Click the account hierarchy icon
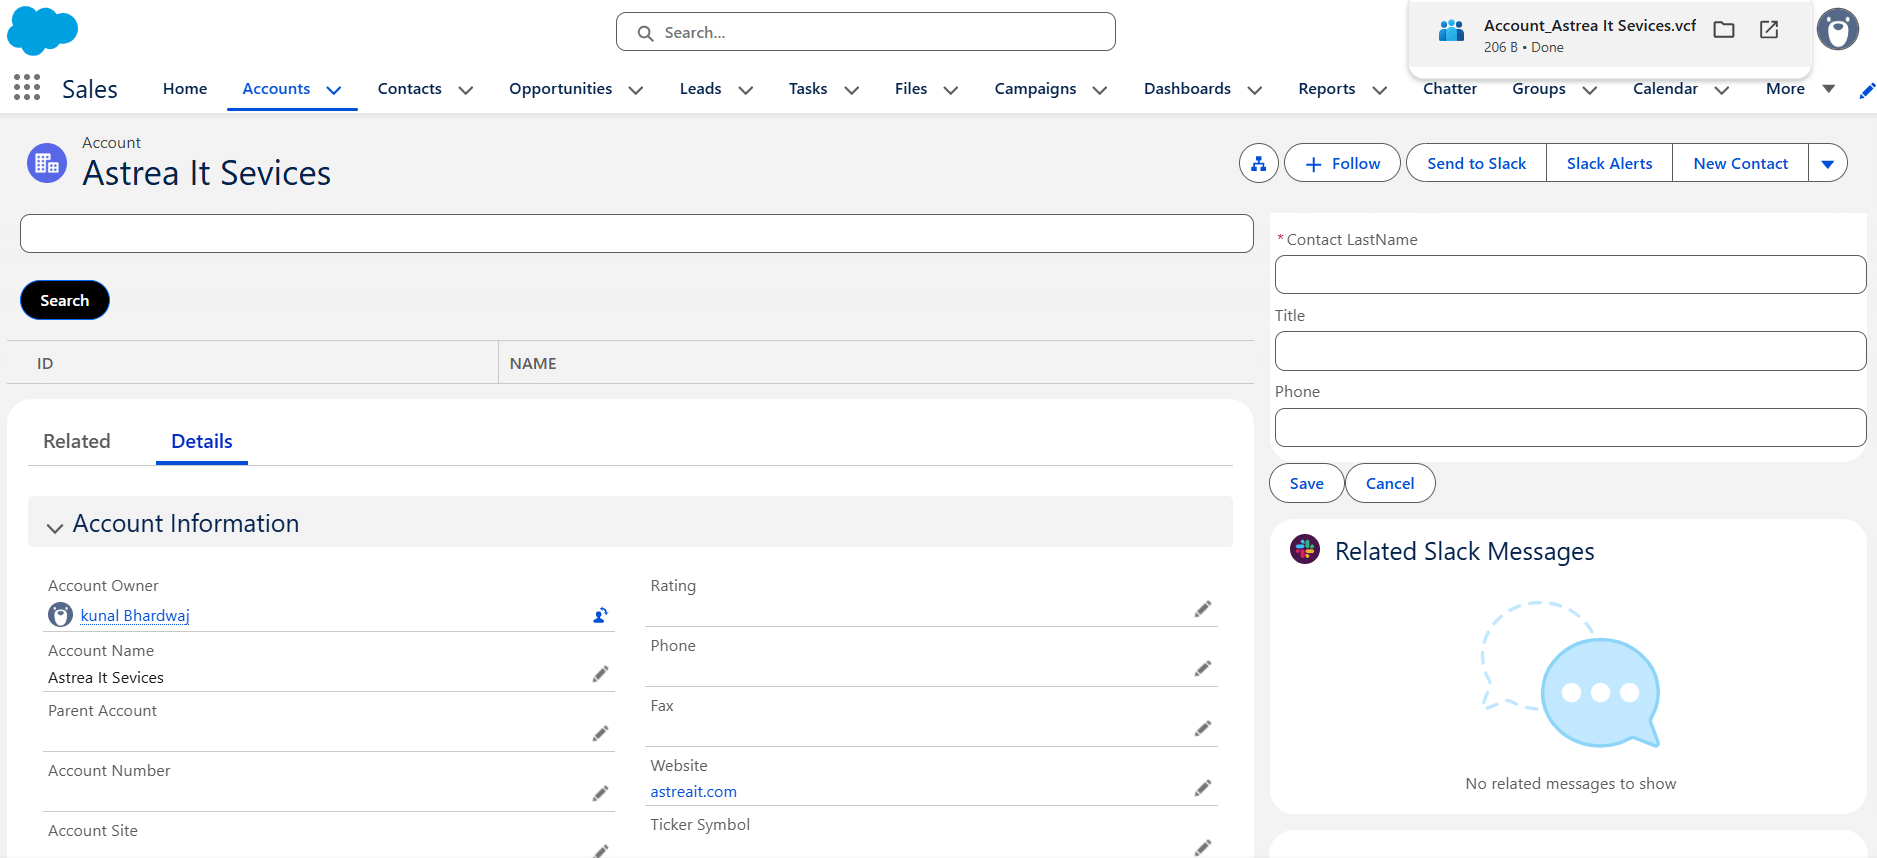This screenshot has height=858, width=1877. click(1258, 164)
